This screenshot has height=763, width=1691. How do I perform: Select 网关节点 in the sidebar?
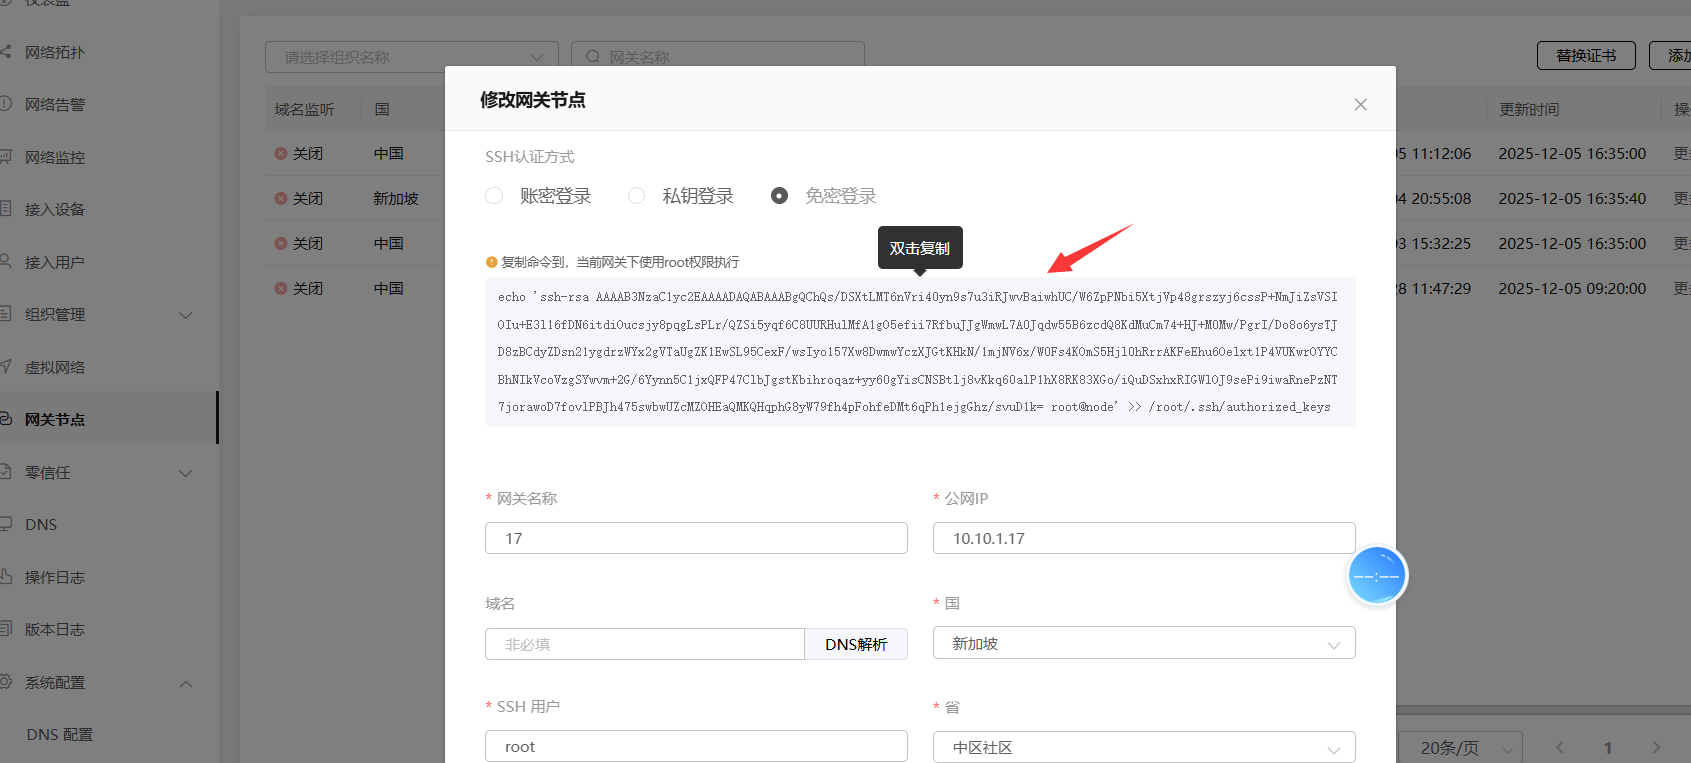click(55, 419)
